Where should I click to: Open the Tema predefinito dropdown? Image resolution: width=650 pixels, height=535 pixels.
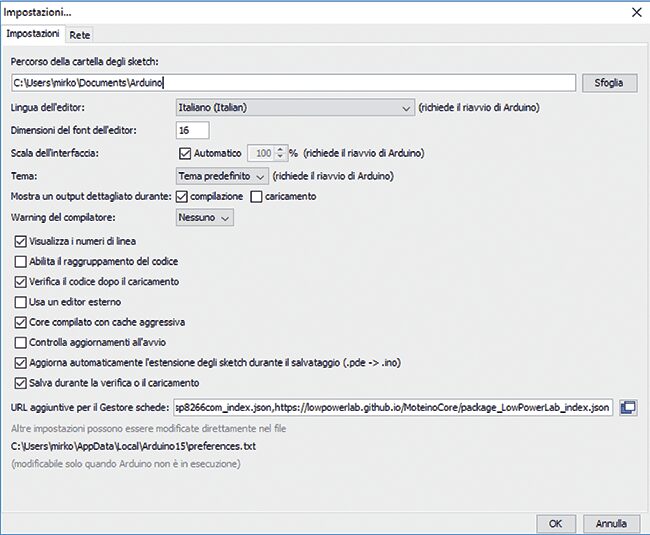(222, 176)
